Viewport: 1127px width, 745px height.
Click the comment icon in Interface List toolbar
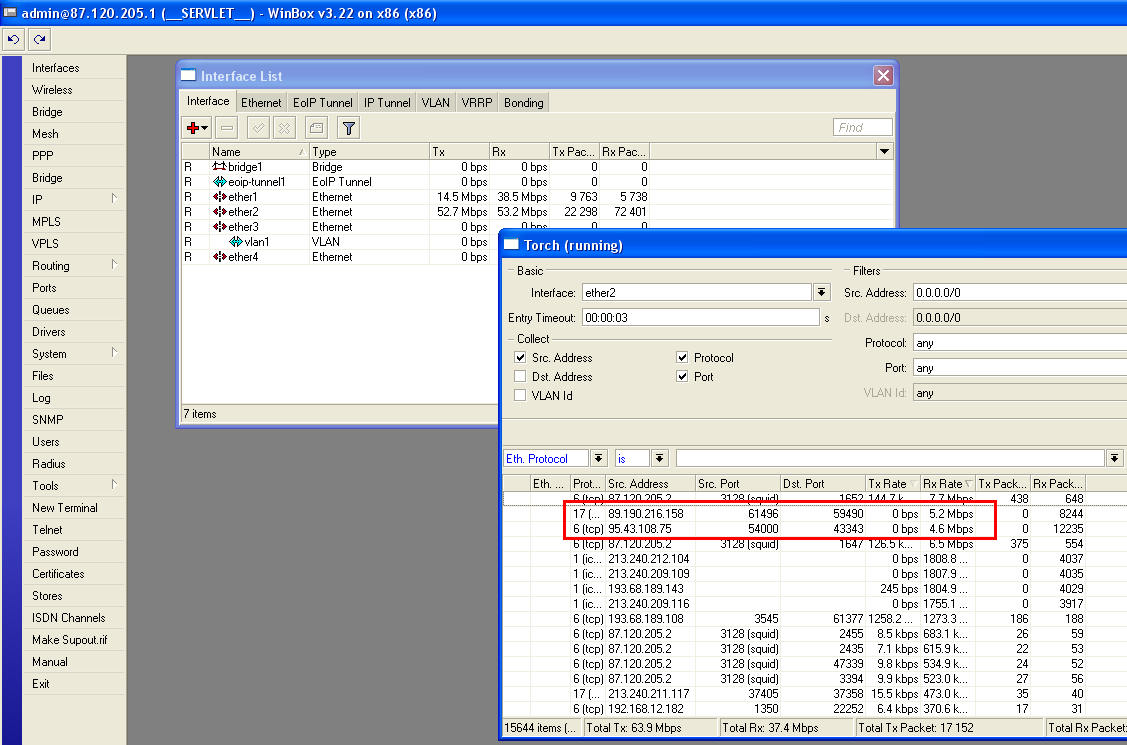tap(316, 128)
